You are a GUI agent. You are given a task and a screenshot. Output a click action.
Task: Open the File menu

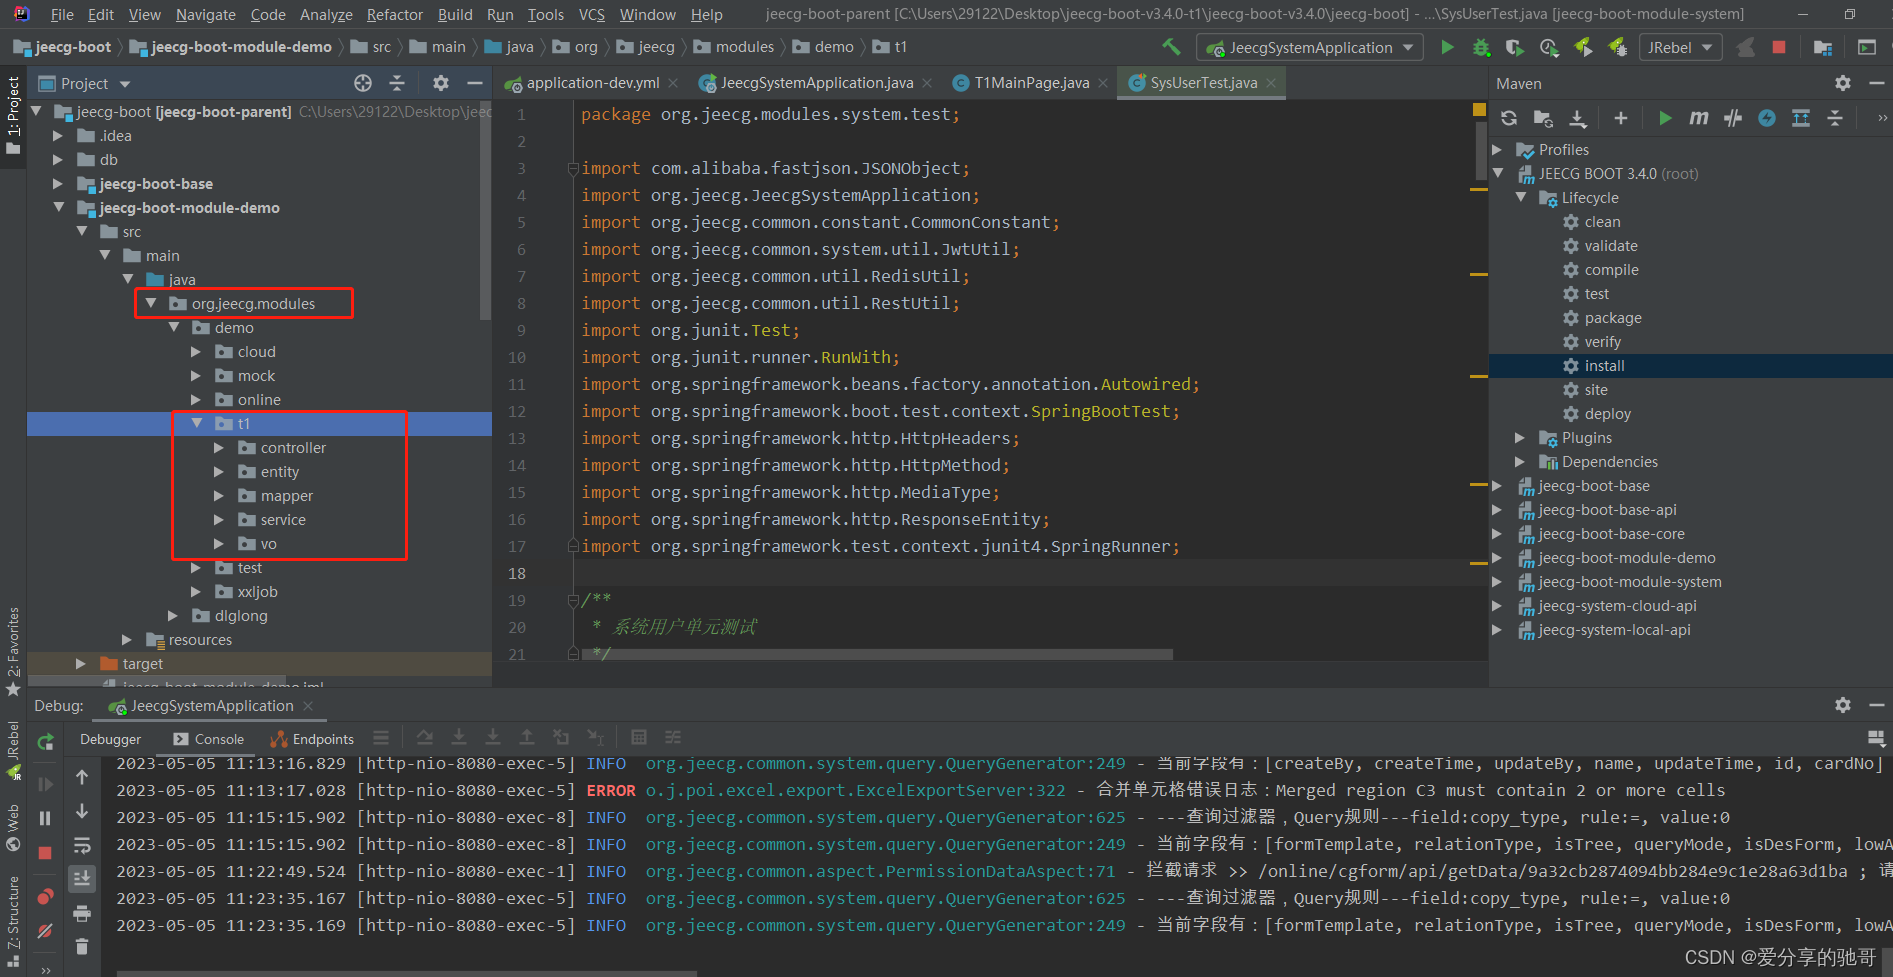62,15
